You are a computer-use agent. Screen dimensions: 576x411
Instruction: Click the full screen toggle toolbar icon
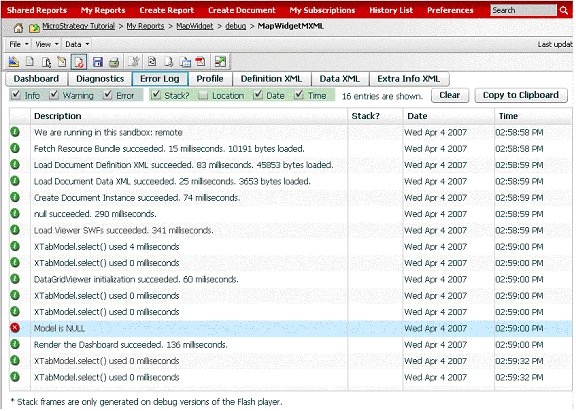click(x=220, y=62)
